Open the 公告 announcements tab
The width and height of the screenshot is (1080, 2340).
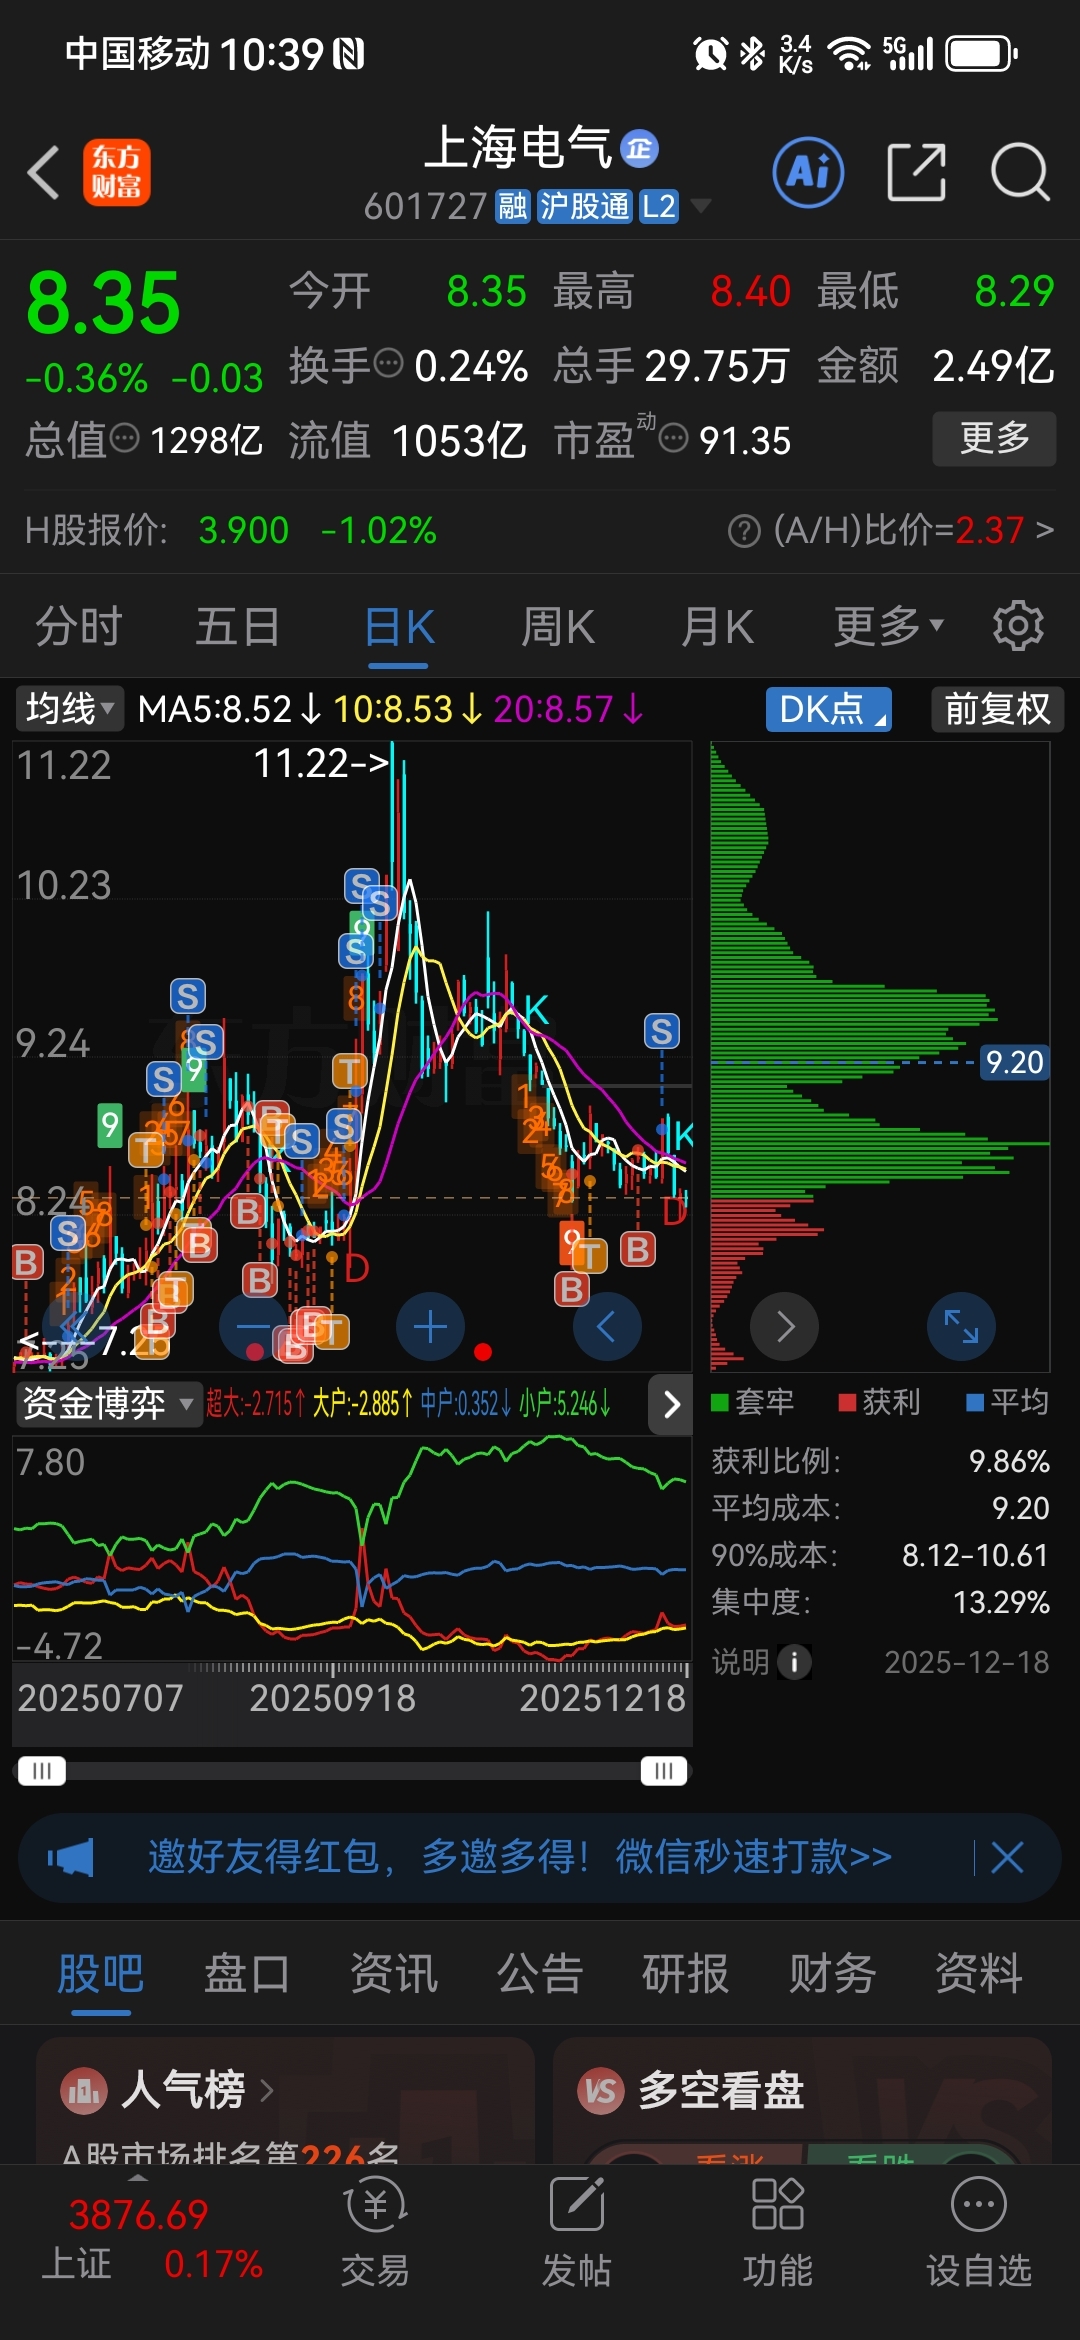(x=540, y=1974)
